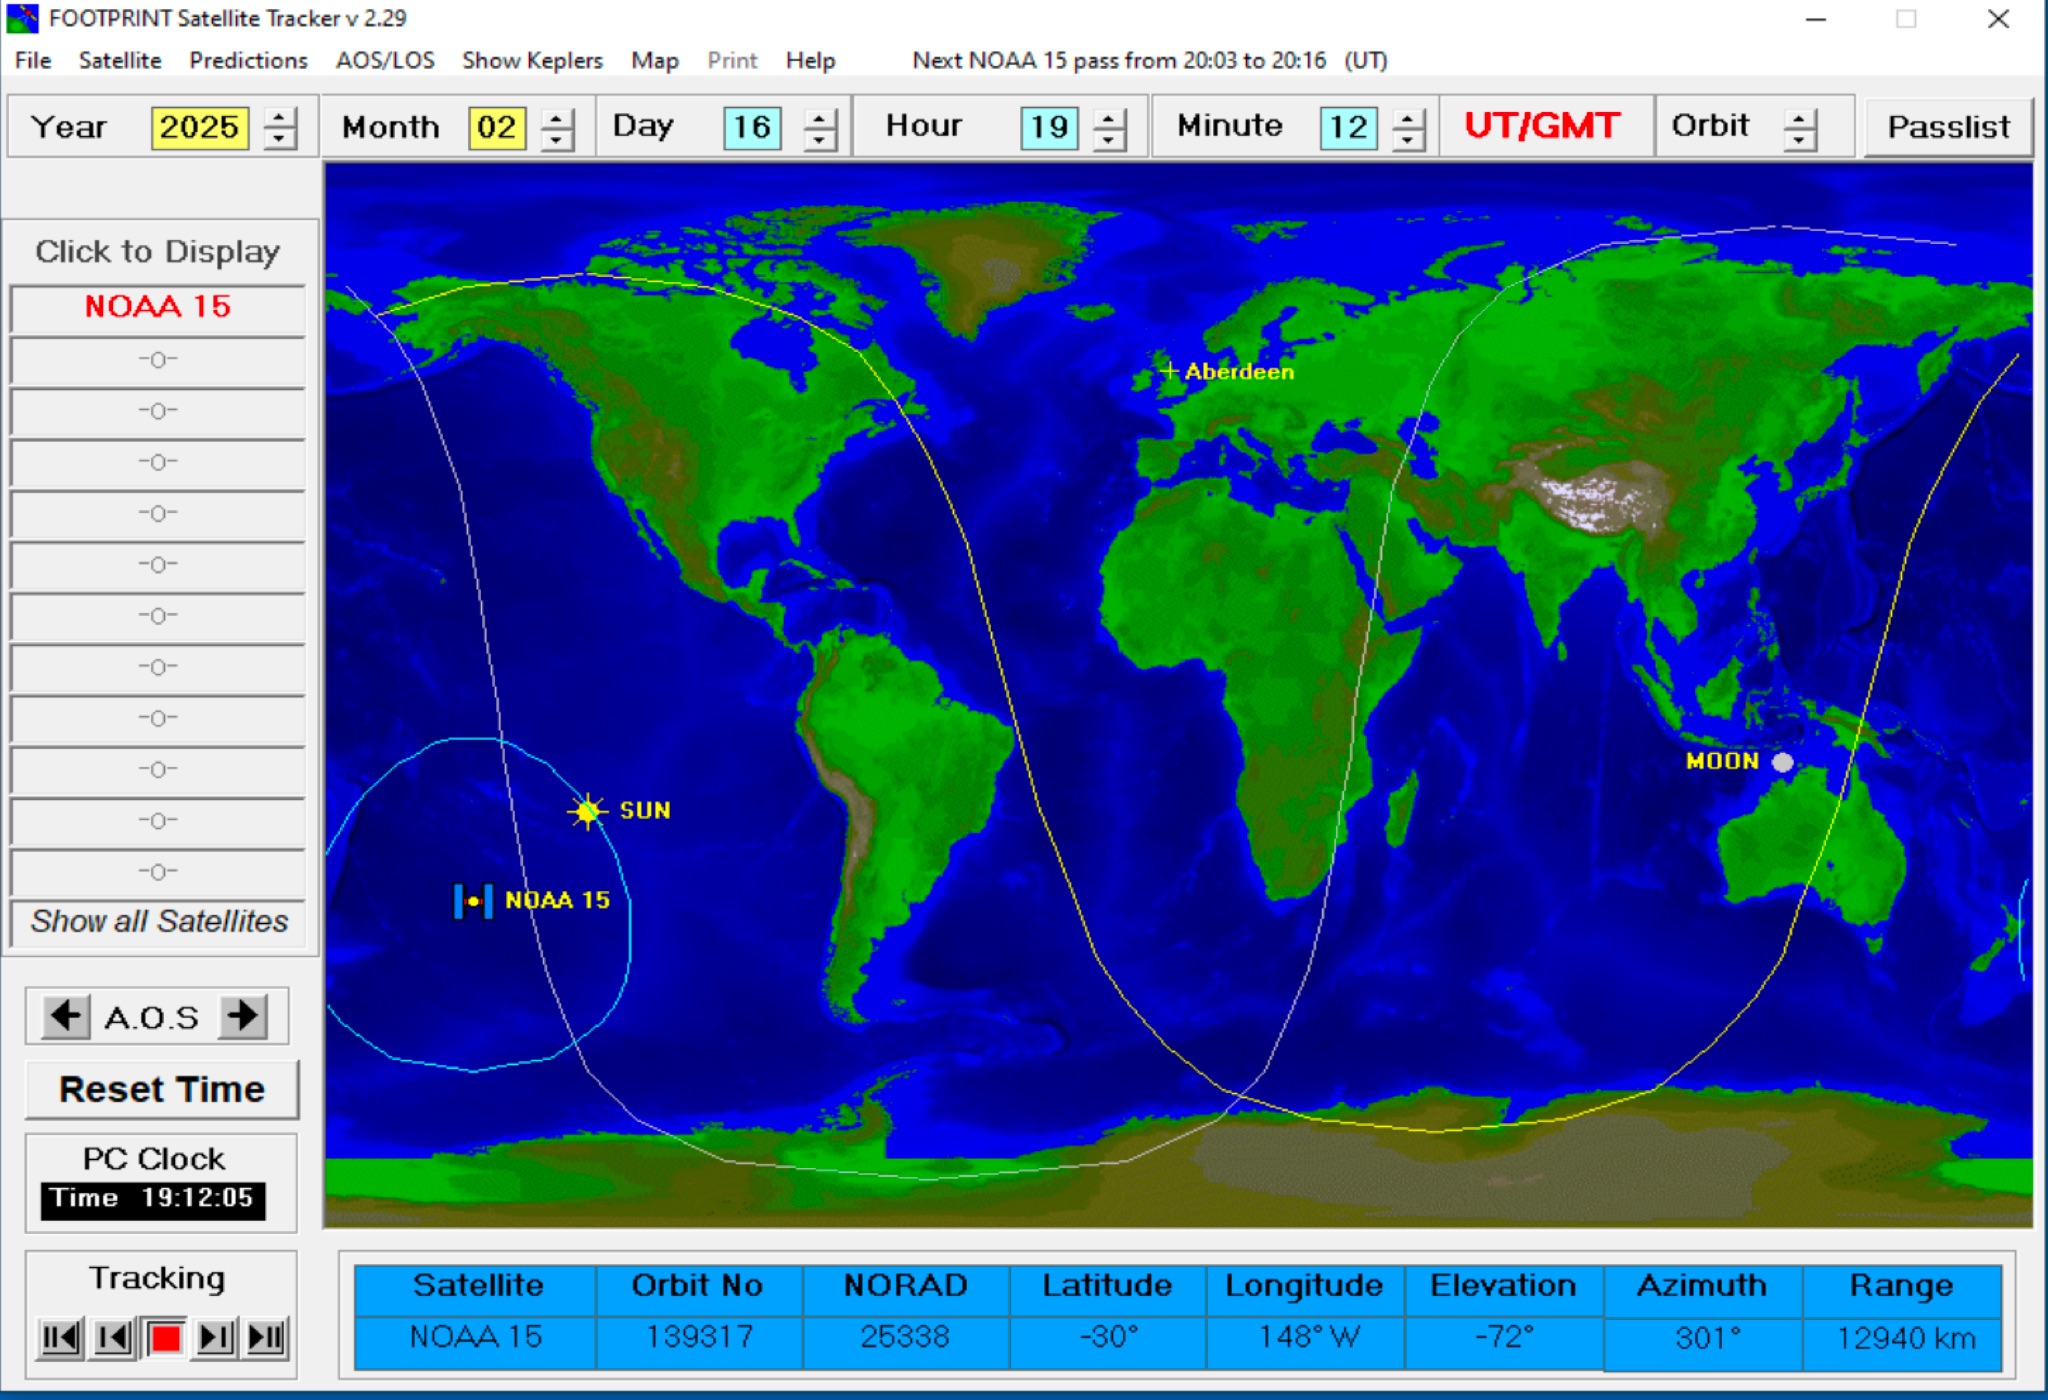Click the Sun marker on the map

pos(588,811)
